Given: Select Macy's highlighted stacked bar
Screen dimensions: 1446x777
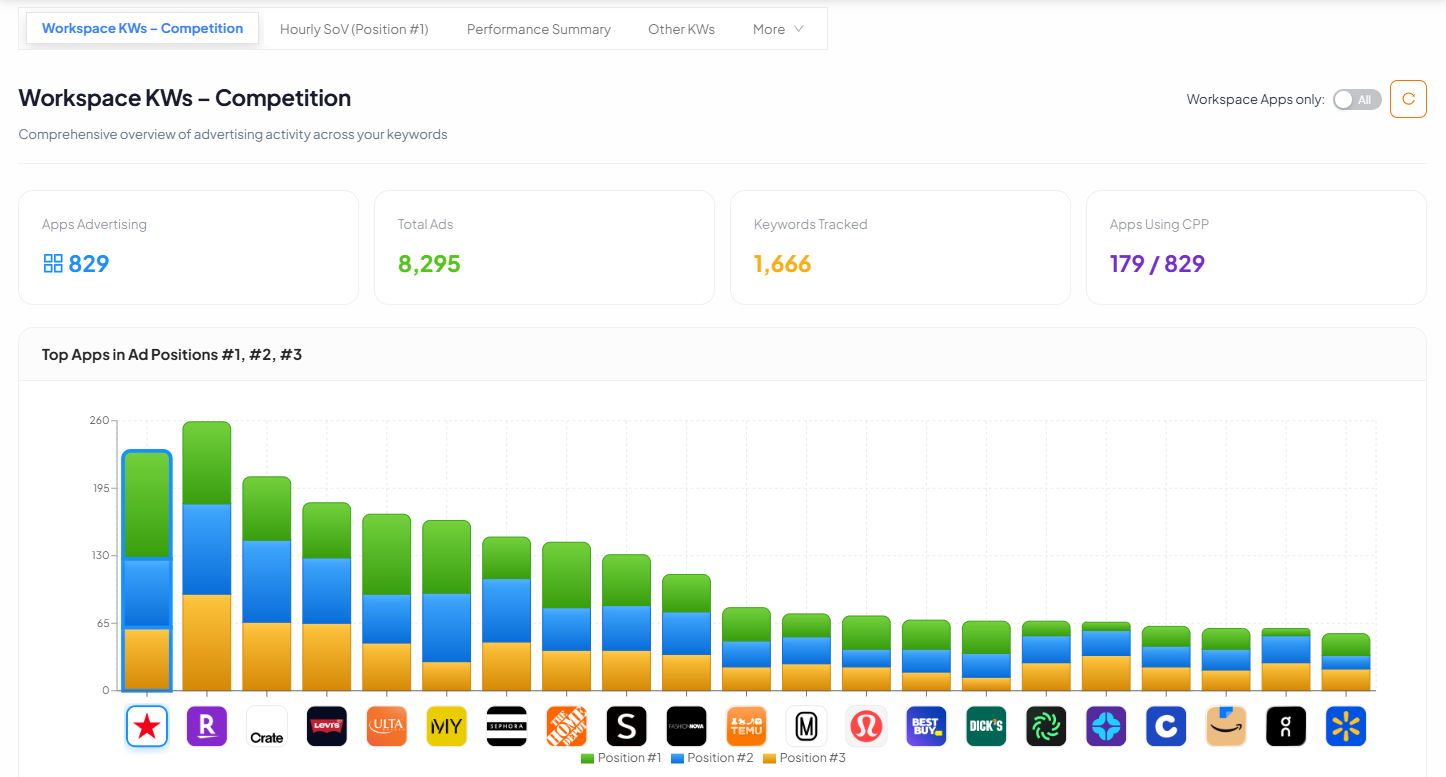Looking at the screenshot, I should point(147,570).
